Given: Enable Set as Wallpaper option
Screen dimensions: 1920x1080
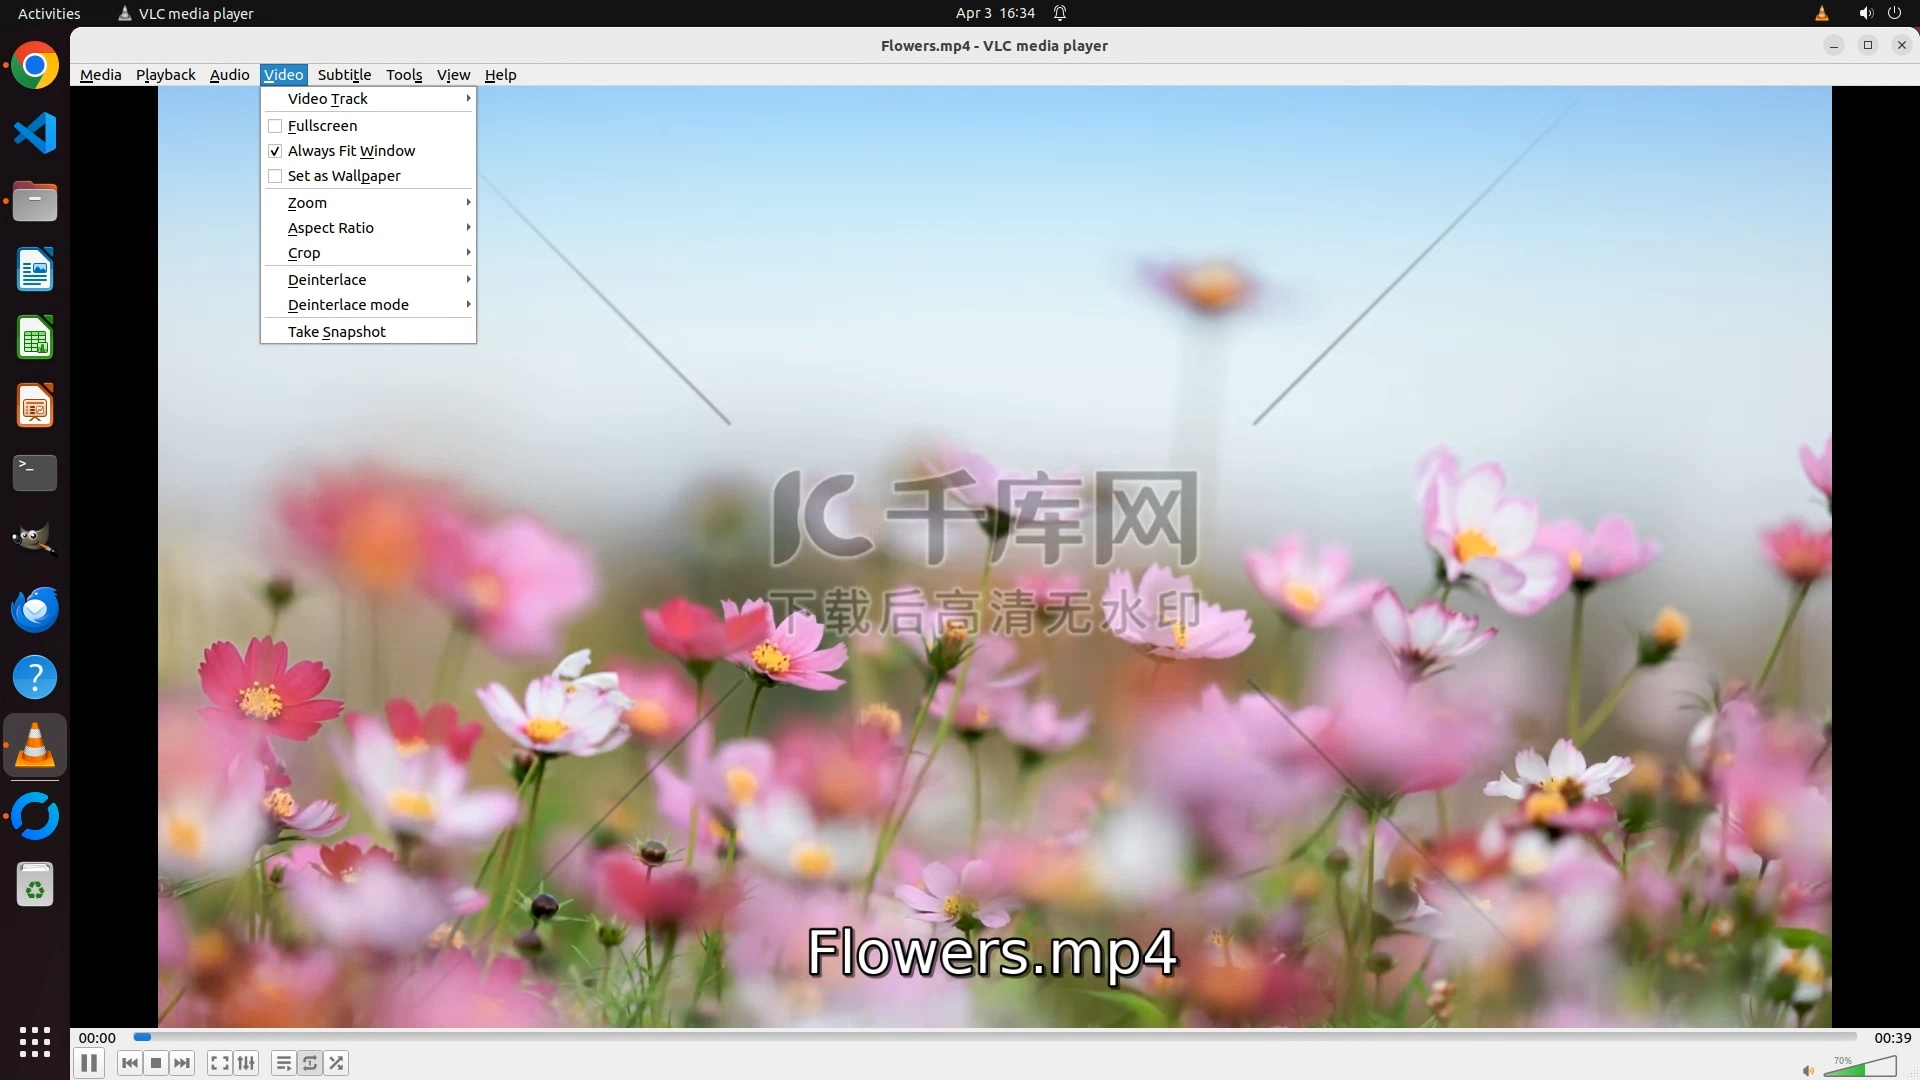Looking at the screenshot, I should click(x=275, y=176).
